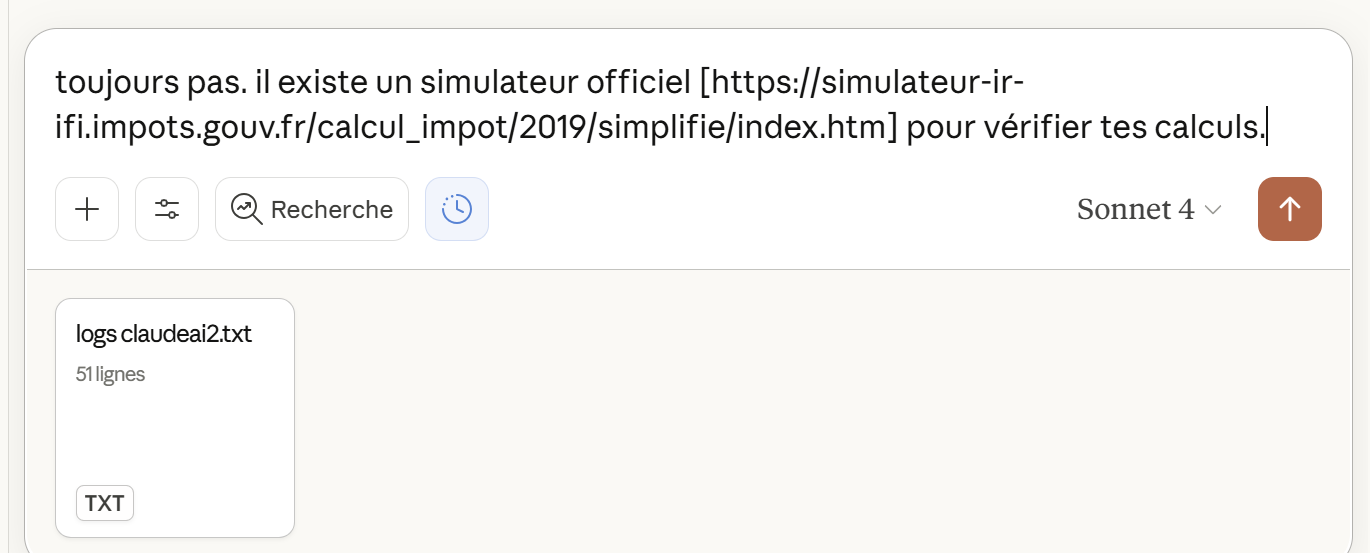This screenshot has width=1370, height=553.
Task: Place cursor at end of message text
Action: pyautogui.click(x=1266, y=129)
